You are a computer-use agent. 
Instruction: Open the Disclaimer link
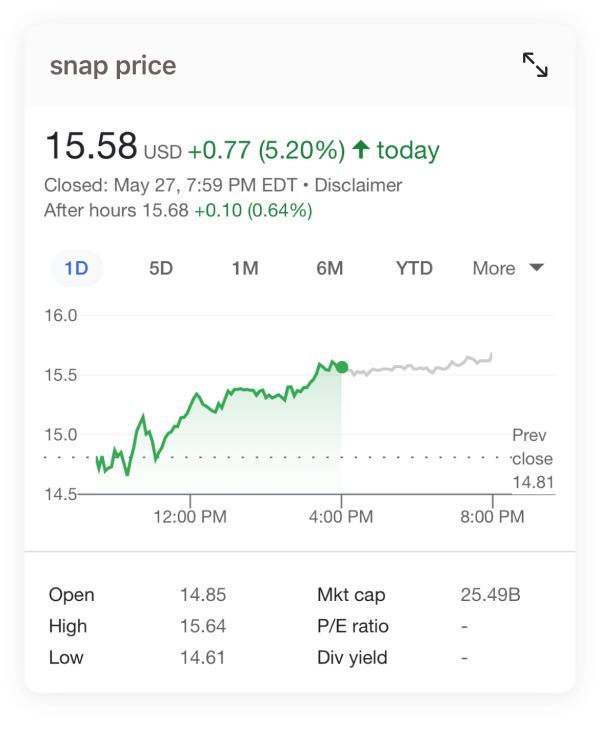tap(358, 185)
